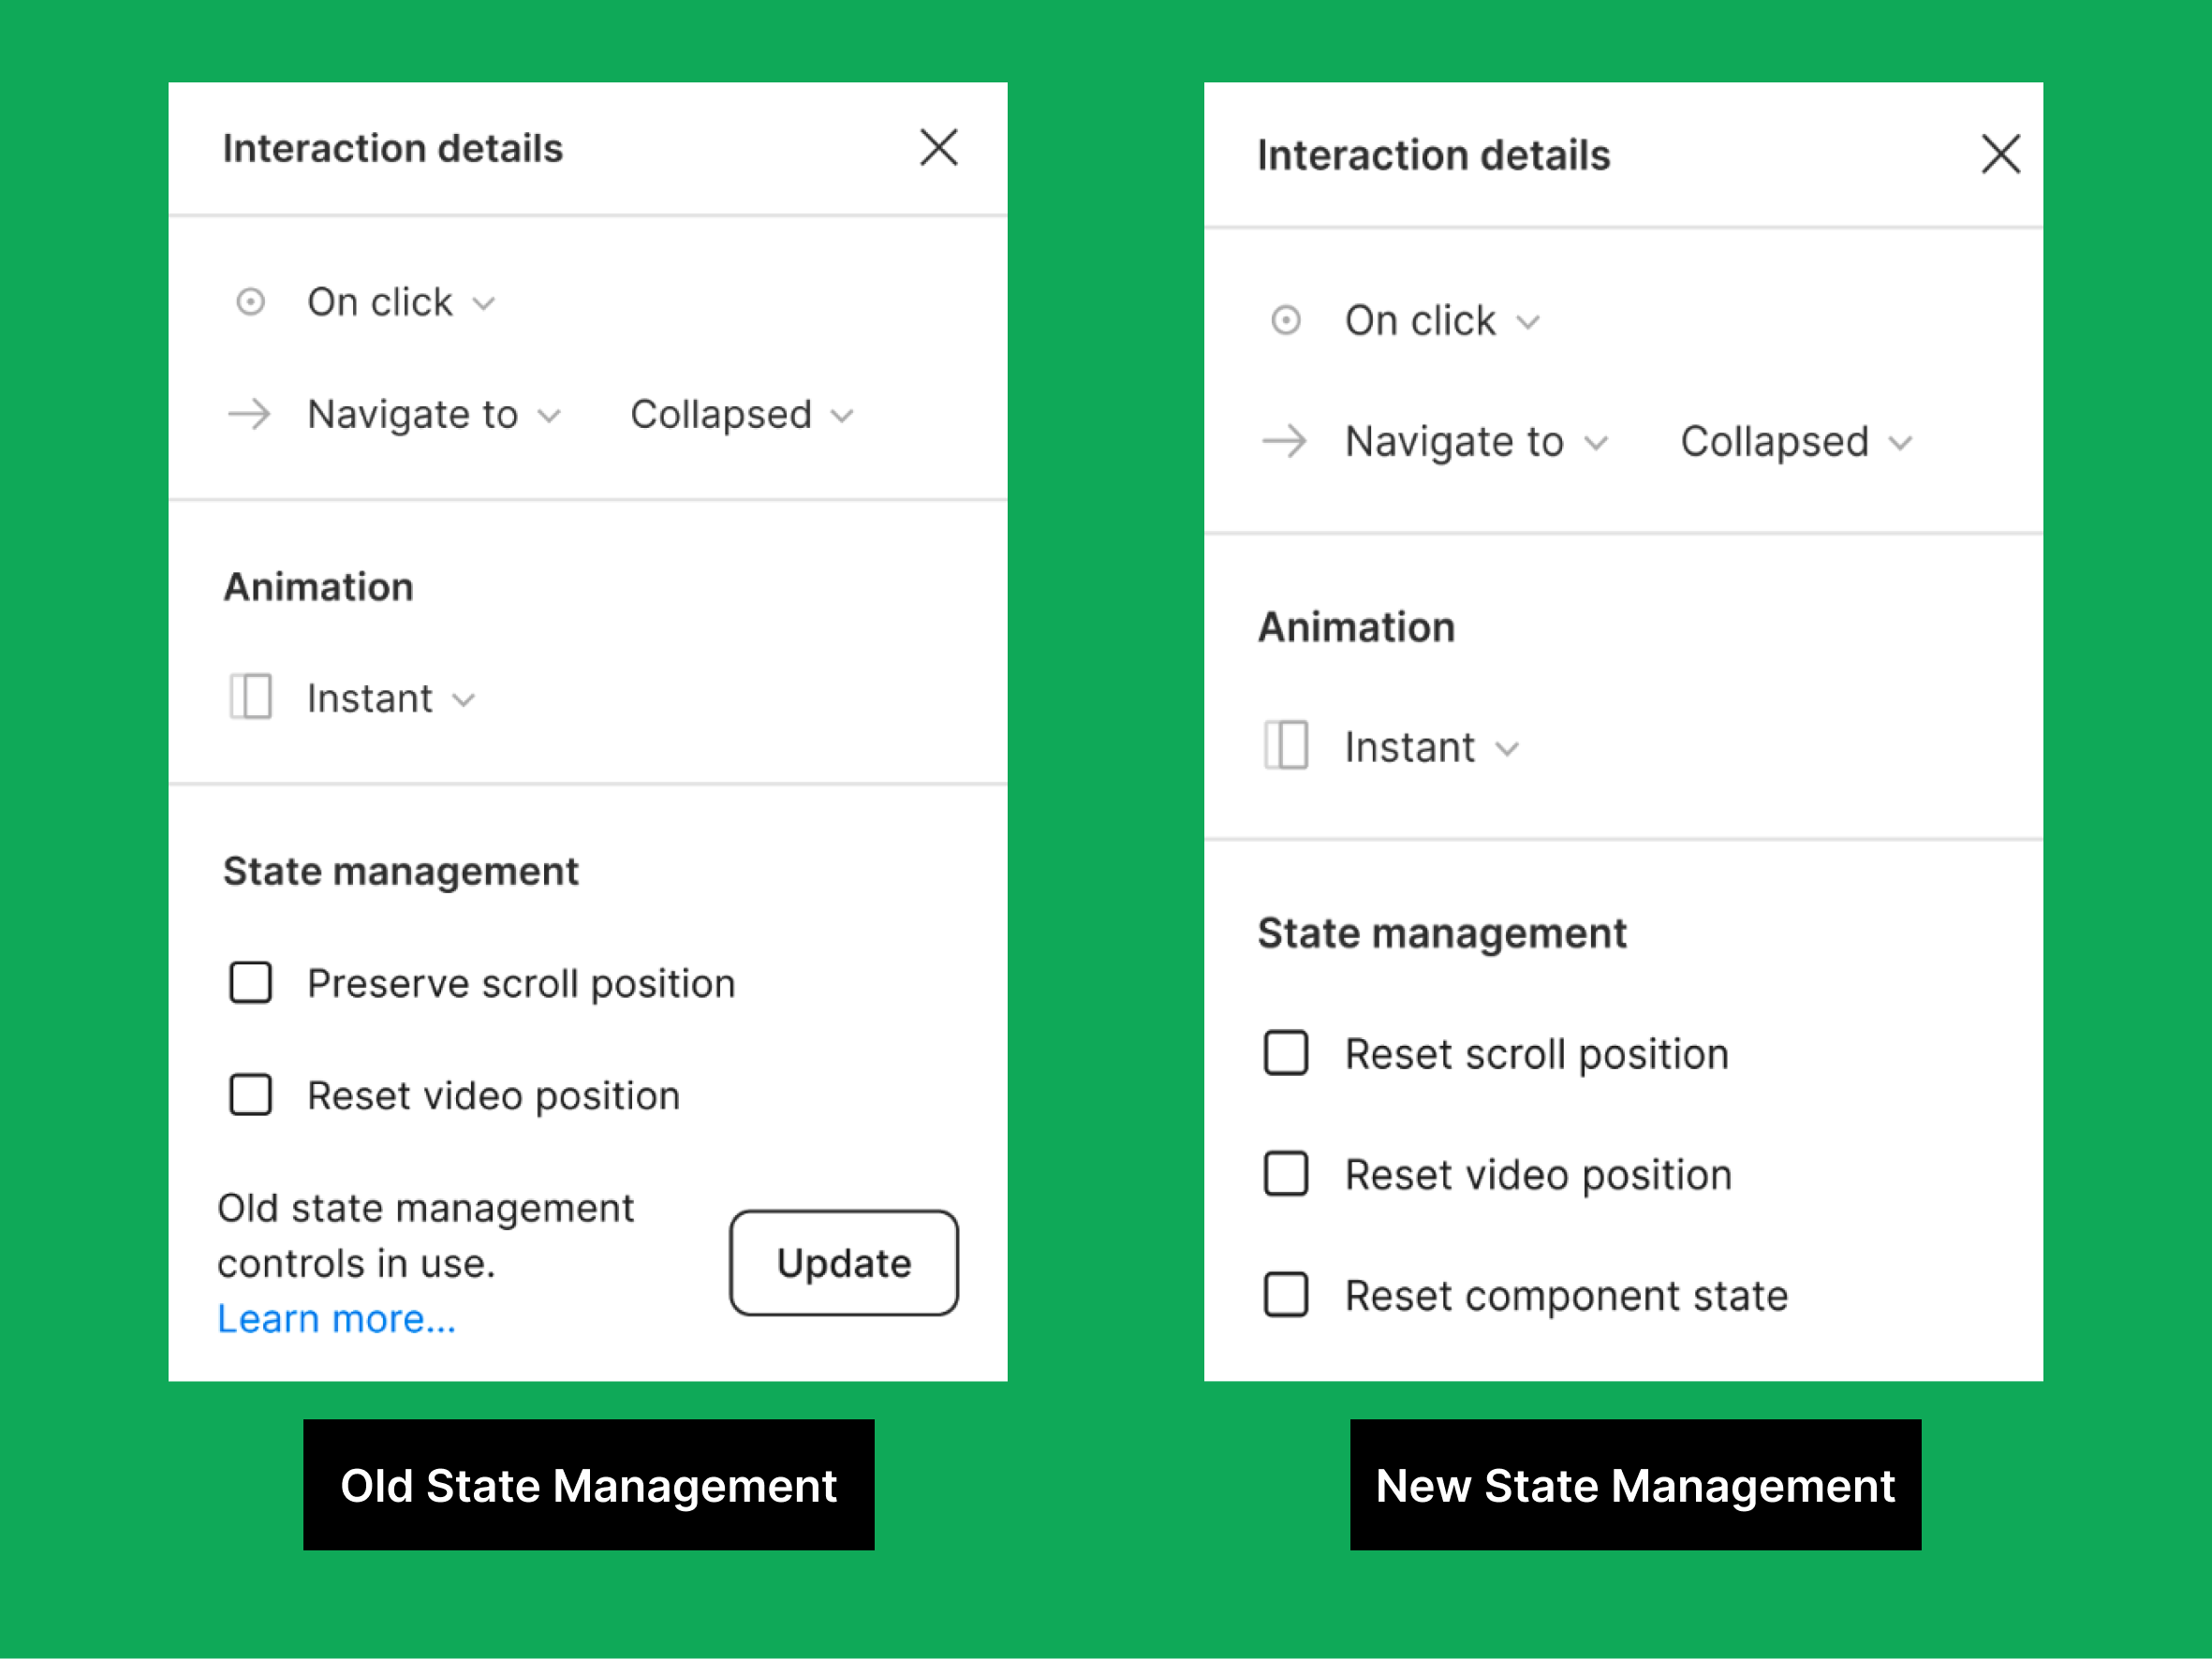Click the Navigate to arrow icon in new panel
Viewport: 2212px width, 1659px height.
1284,441
